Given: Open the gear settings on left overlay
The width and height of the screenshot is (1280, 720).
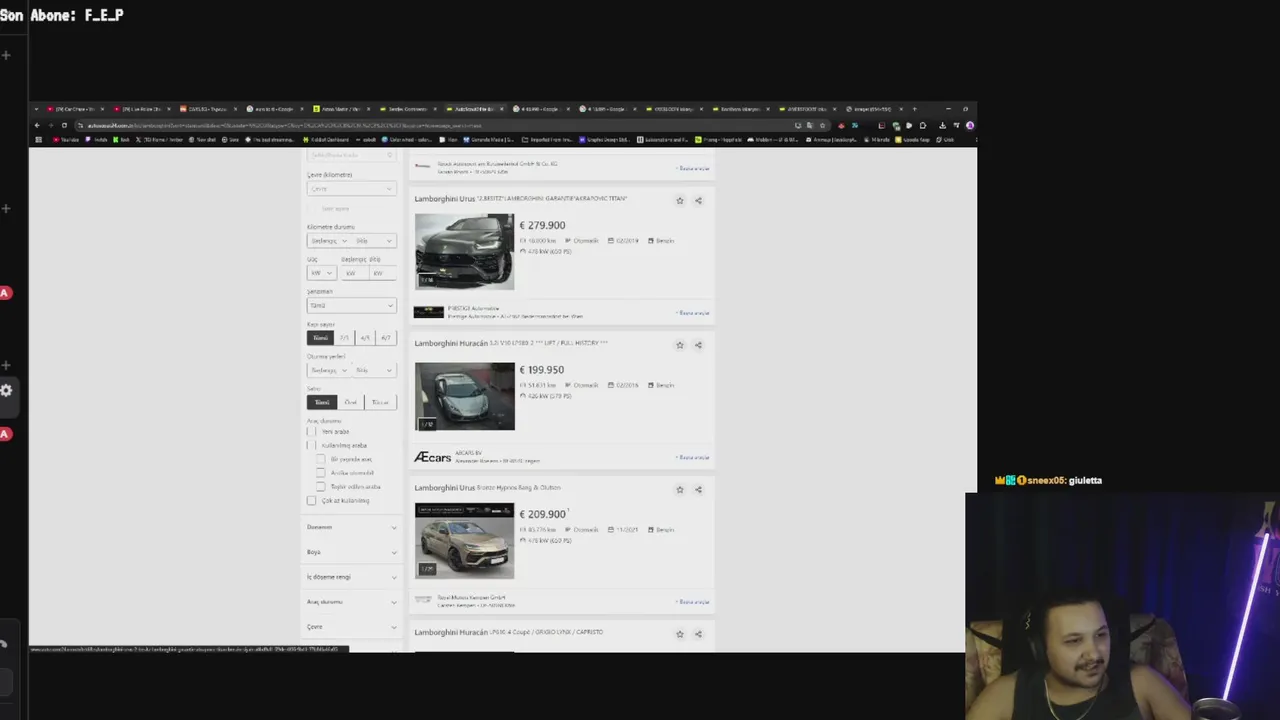Looking at the screenshot, I should coord(6,390).
